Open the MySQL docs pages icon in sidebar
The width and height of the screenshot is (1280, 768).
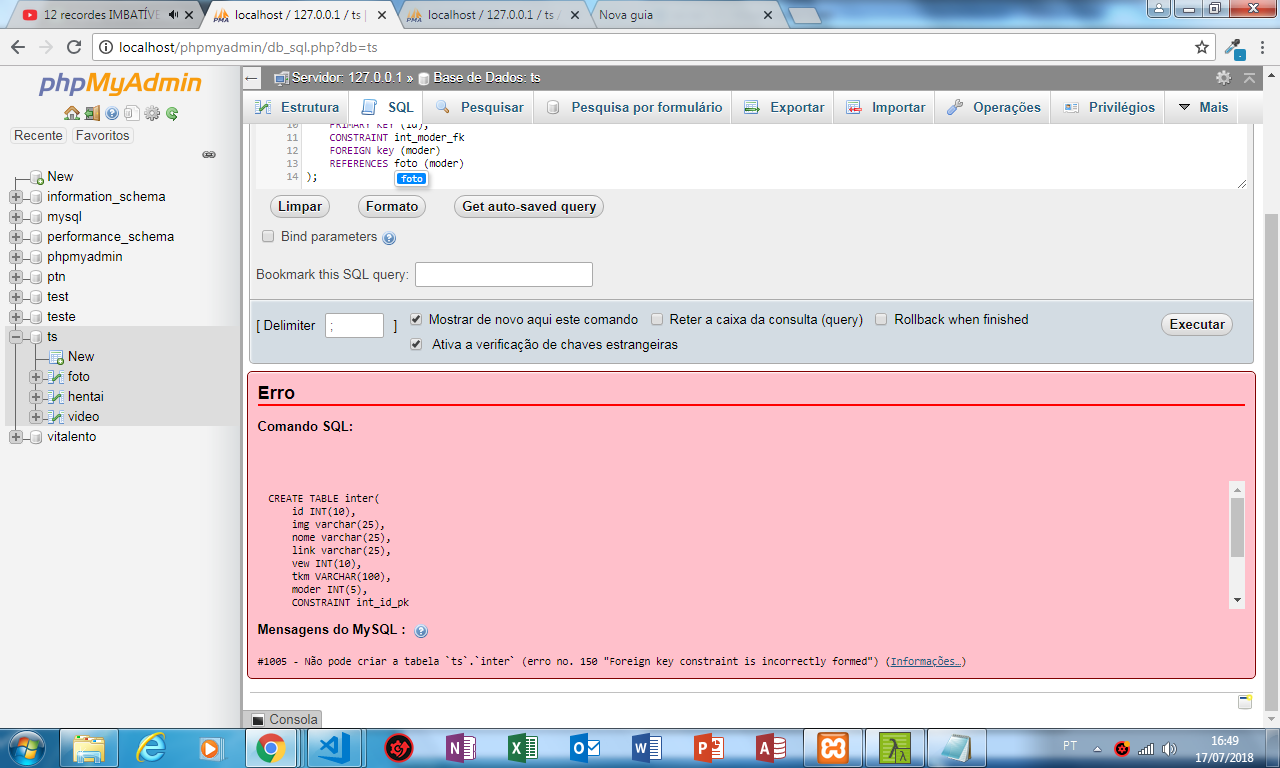pos(131,113)
